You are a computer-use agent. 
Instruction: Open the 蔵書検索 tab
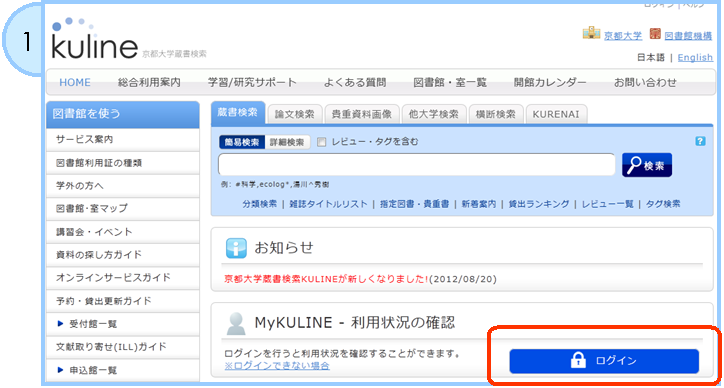pyautogui.click(x=238, y=113)
